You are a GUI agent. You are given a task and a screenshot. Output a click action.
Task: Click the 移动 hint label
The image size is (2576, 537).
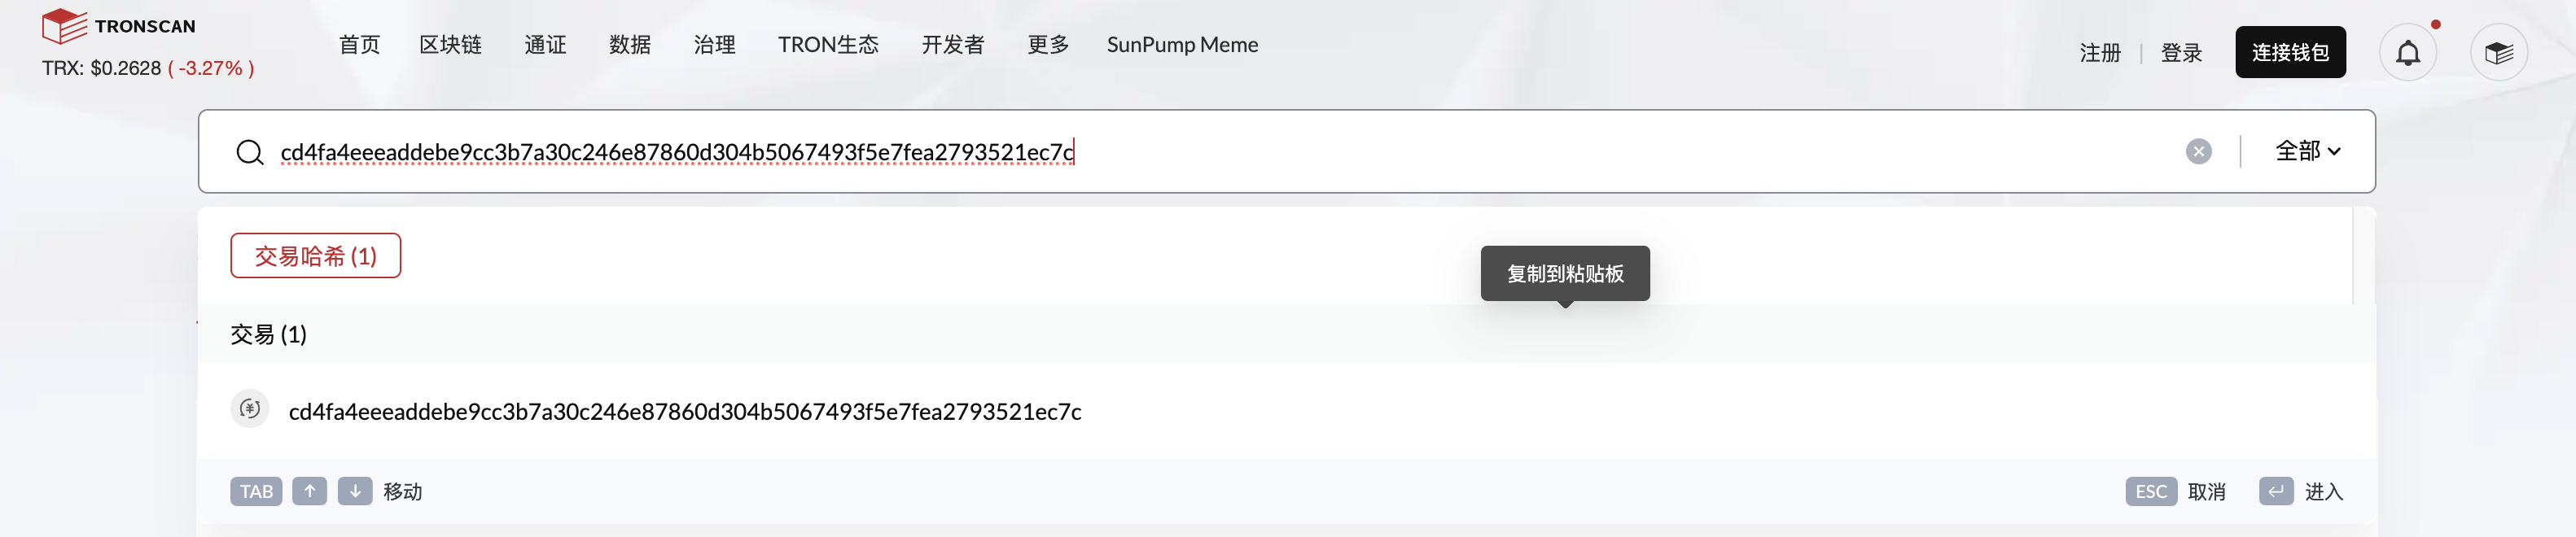[x=403, y=492]
